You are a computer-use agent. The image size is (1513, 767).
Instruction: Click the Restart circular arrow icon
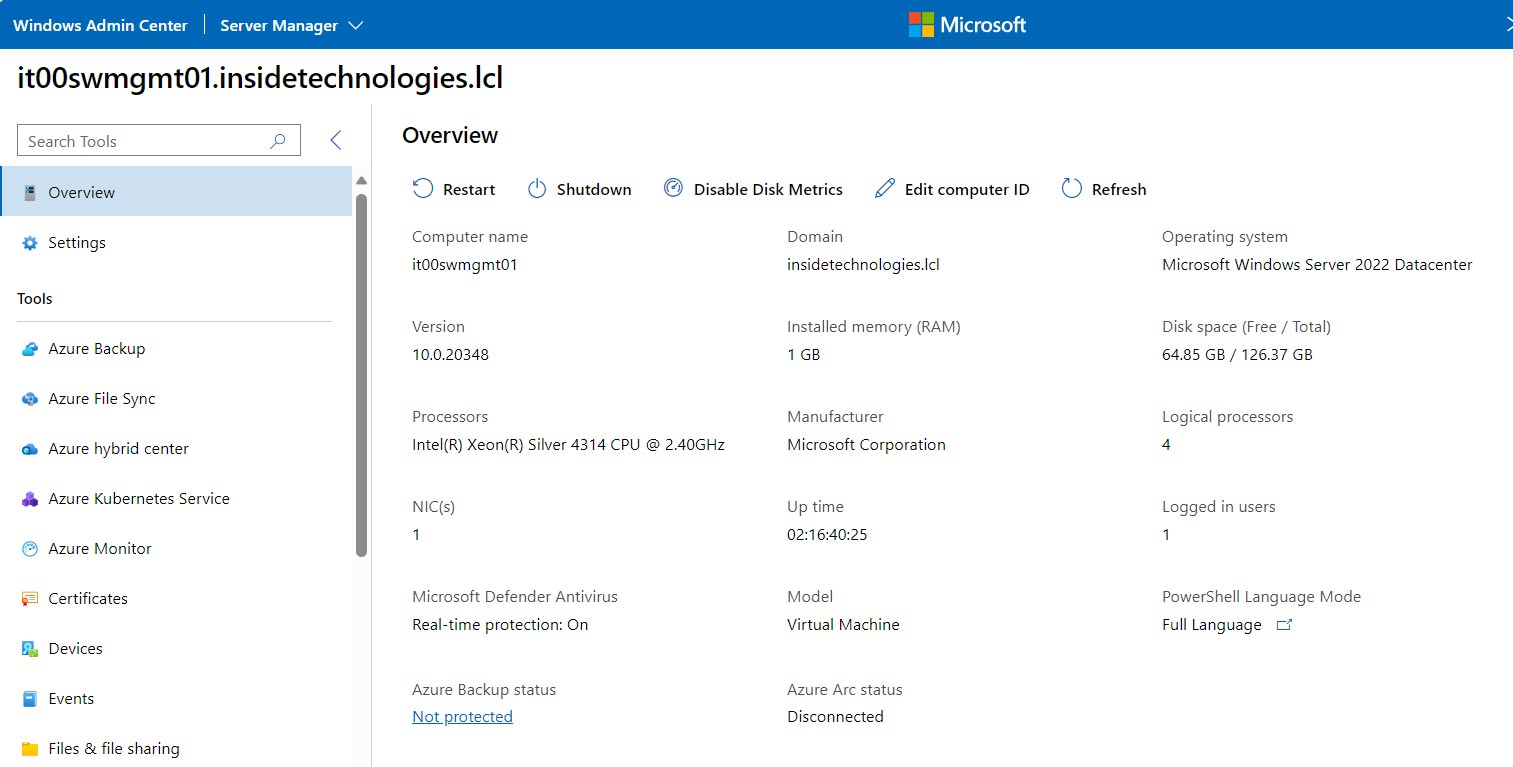(x=423, y=189)
